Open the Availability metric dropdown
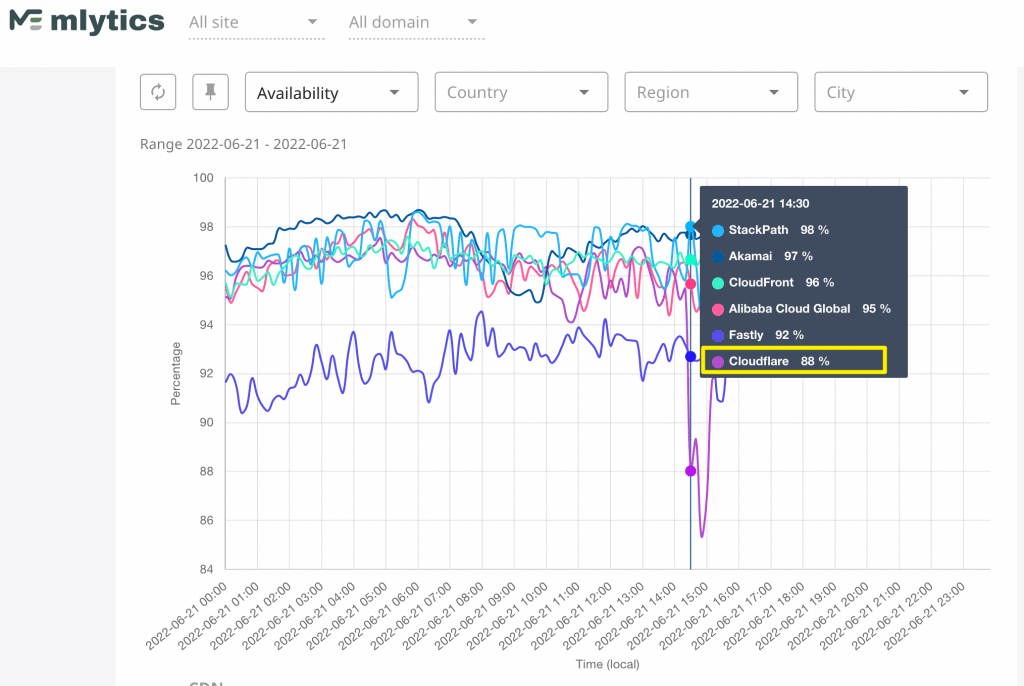1024x686 pixels. pyautogui.click(x=331, y=92)
